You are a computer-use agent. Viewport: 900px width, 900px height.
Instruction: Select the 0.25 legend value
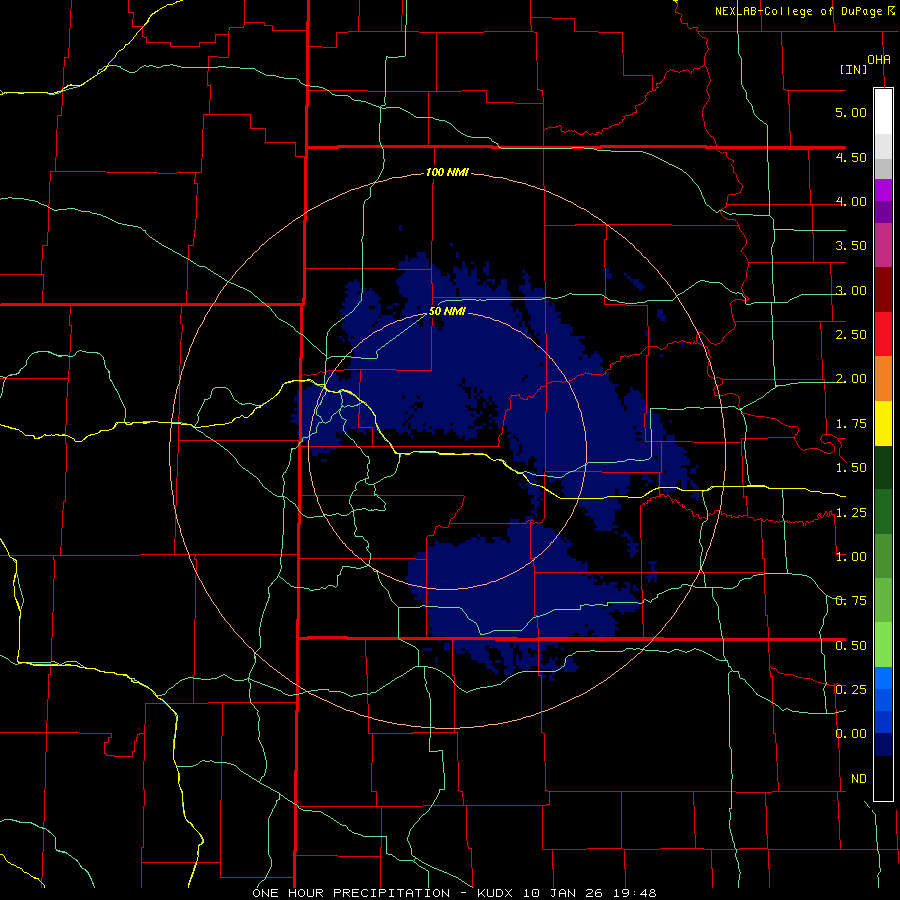click(851, 690)
